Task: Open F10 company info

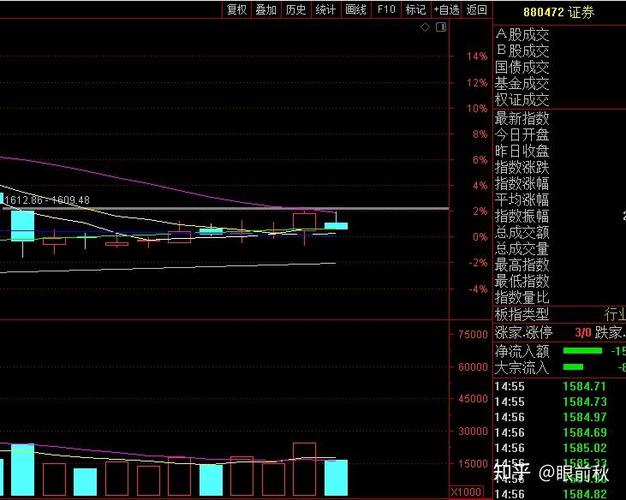Action: [x=386, y=10]
